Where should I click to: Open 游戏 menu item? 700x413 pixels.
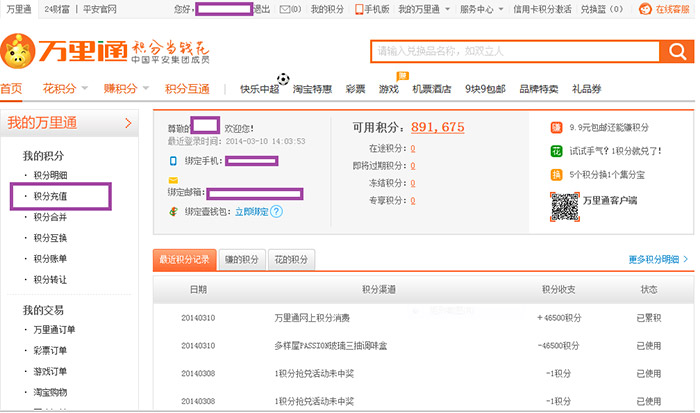[x=388, y=89]
